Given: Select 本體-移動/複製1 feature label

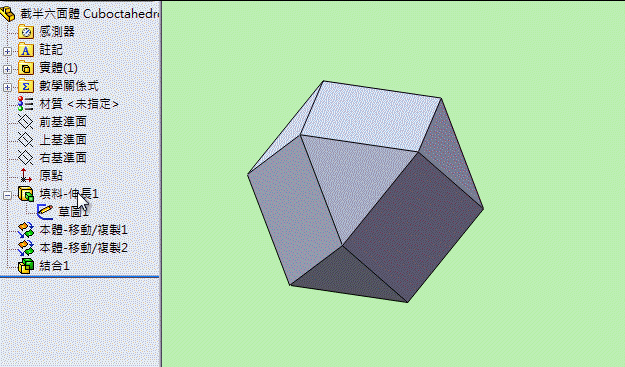Looking at the screenshot, I should tap(83, 230).
